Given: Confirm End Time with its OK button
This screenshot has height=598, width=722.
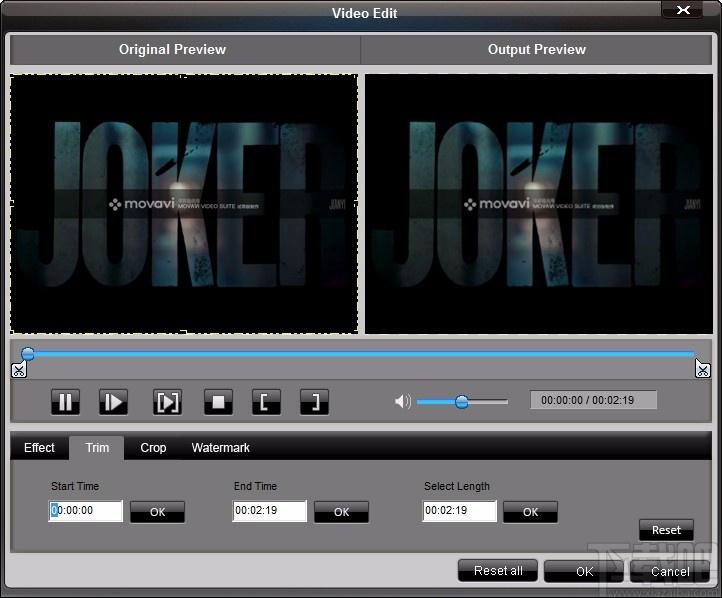Looking at the screenshot, I should pyautogui.click(x=341, y=512).
